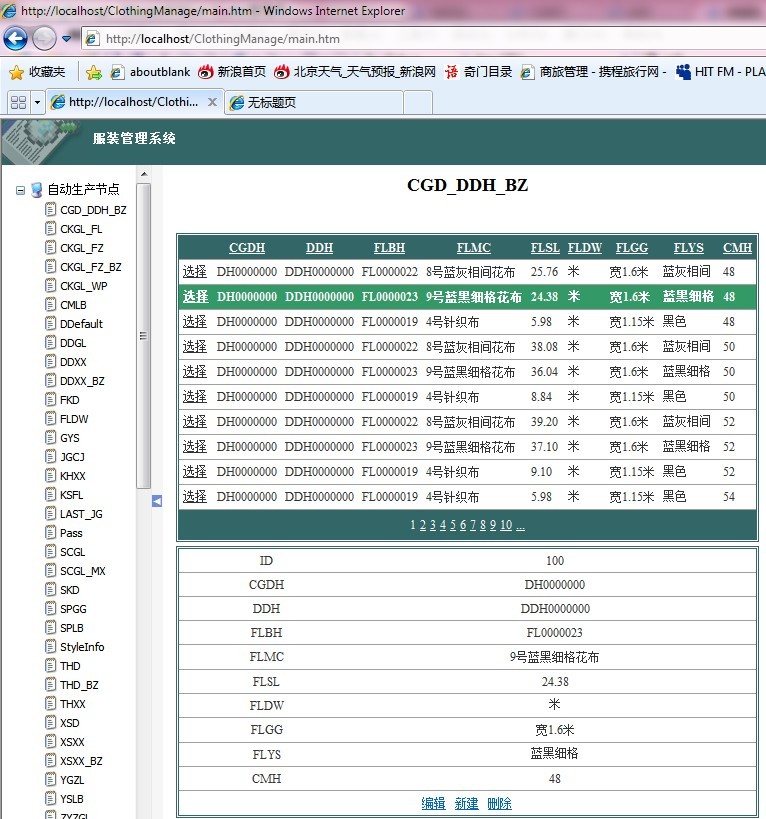Open the Quick Tabs dropdown arrow

pos(38,102)
